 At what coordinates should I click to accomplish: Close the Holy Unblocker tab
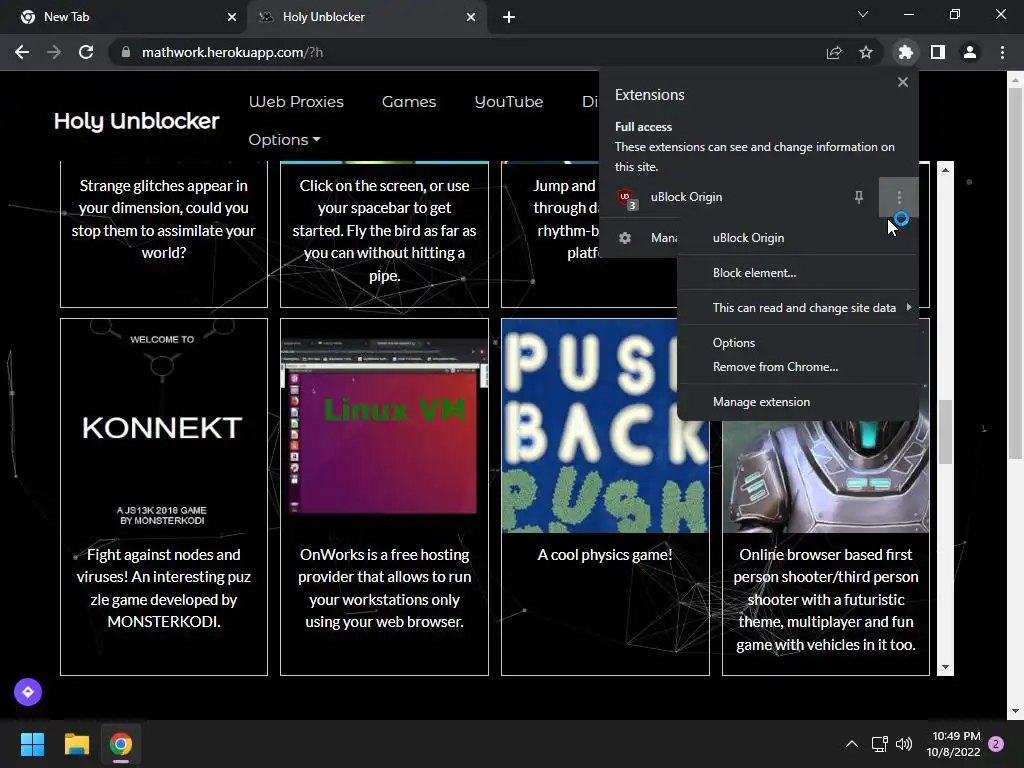[471, 17]
